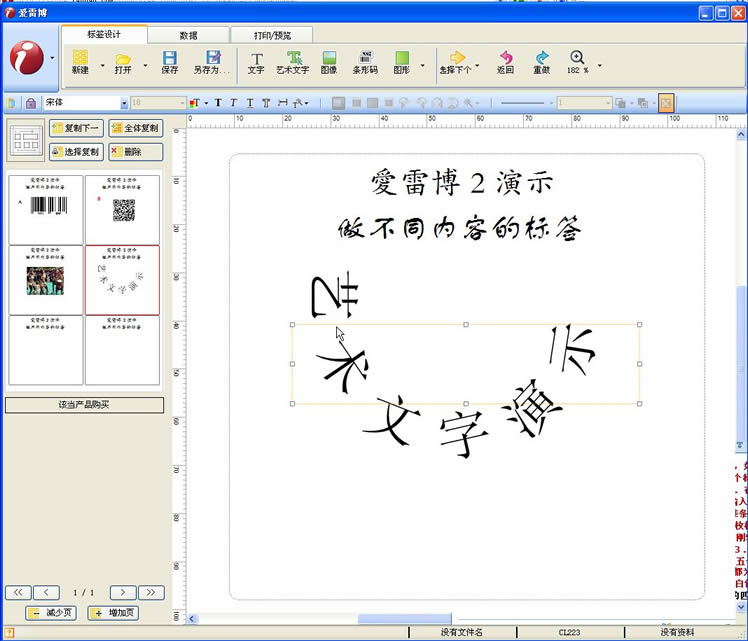This screenshot has width=748, height=641.
Task: Click the 减少页 remove page button
Action: 51,613
